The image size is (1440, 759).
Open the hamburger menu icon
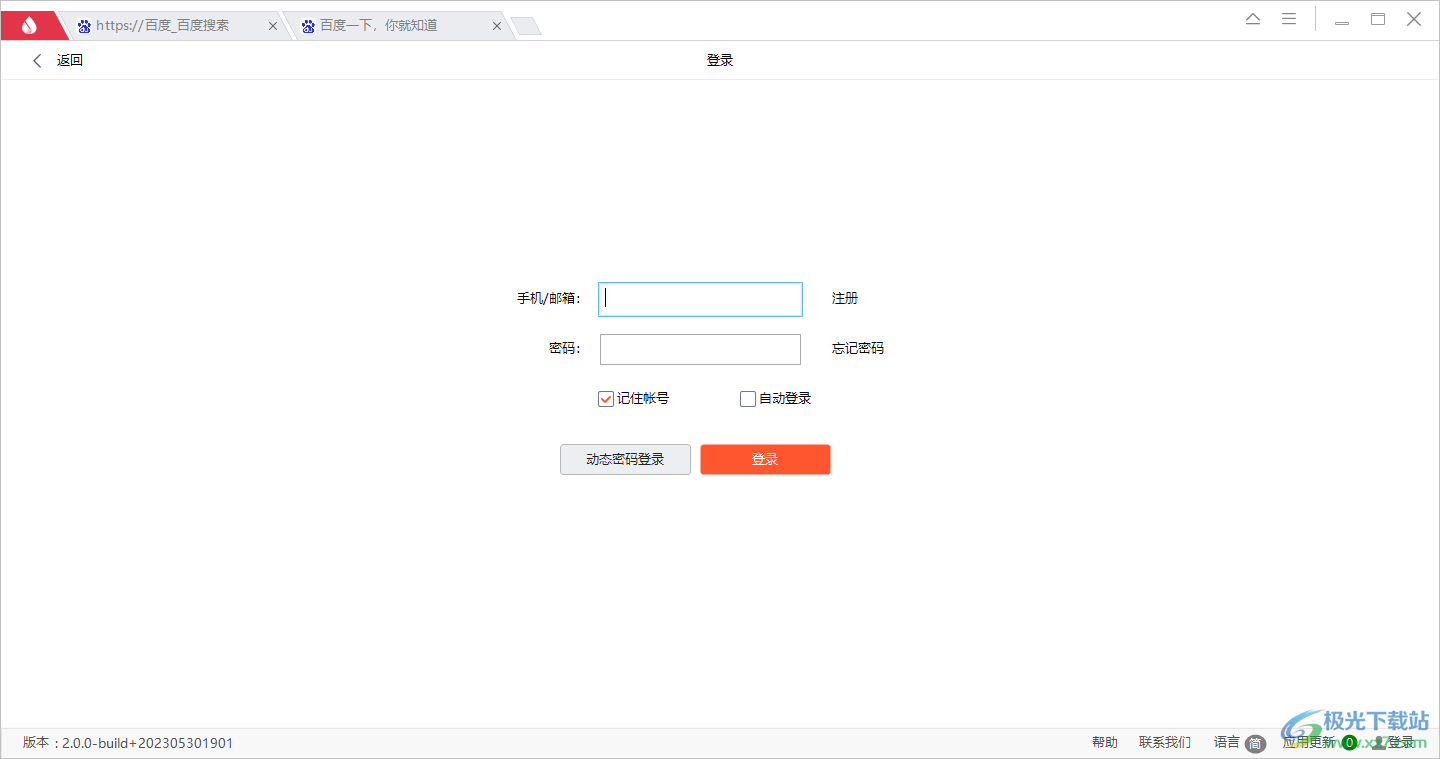1288,18
